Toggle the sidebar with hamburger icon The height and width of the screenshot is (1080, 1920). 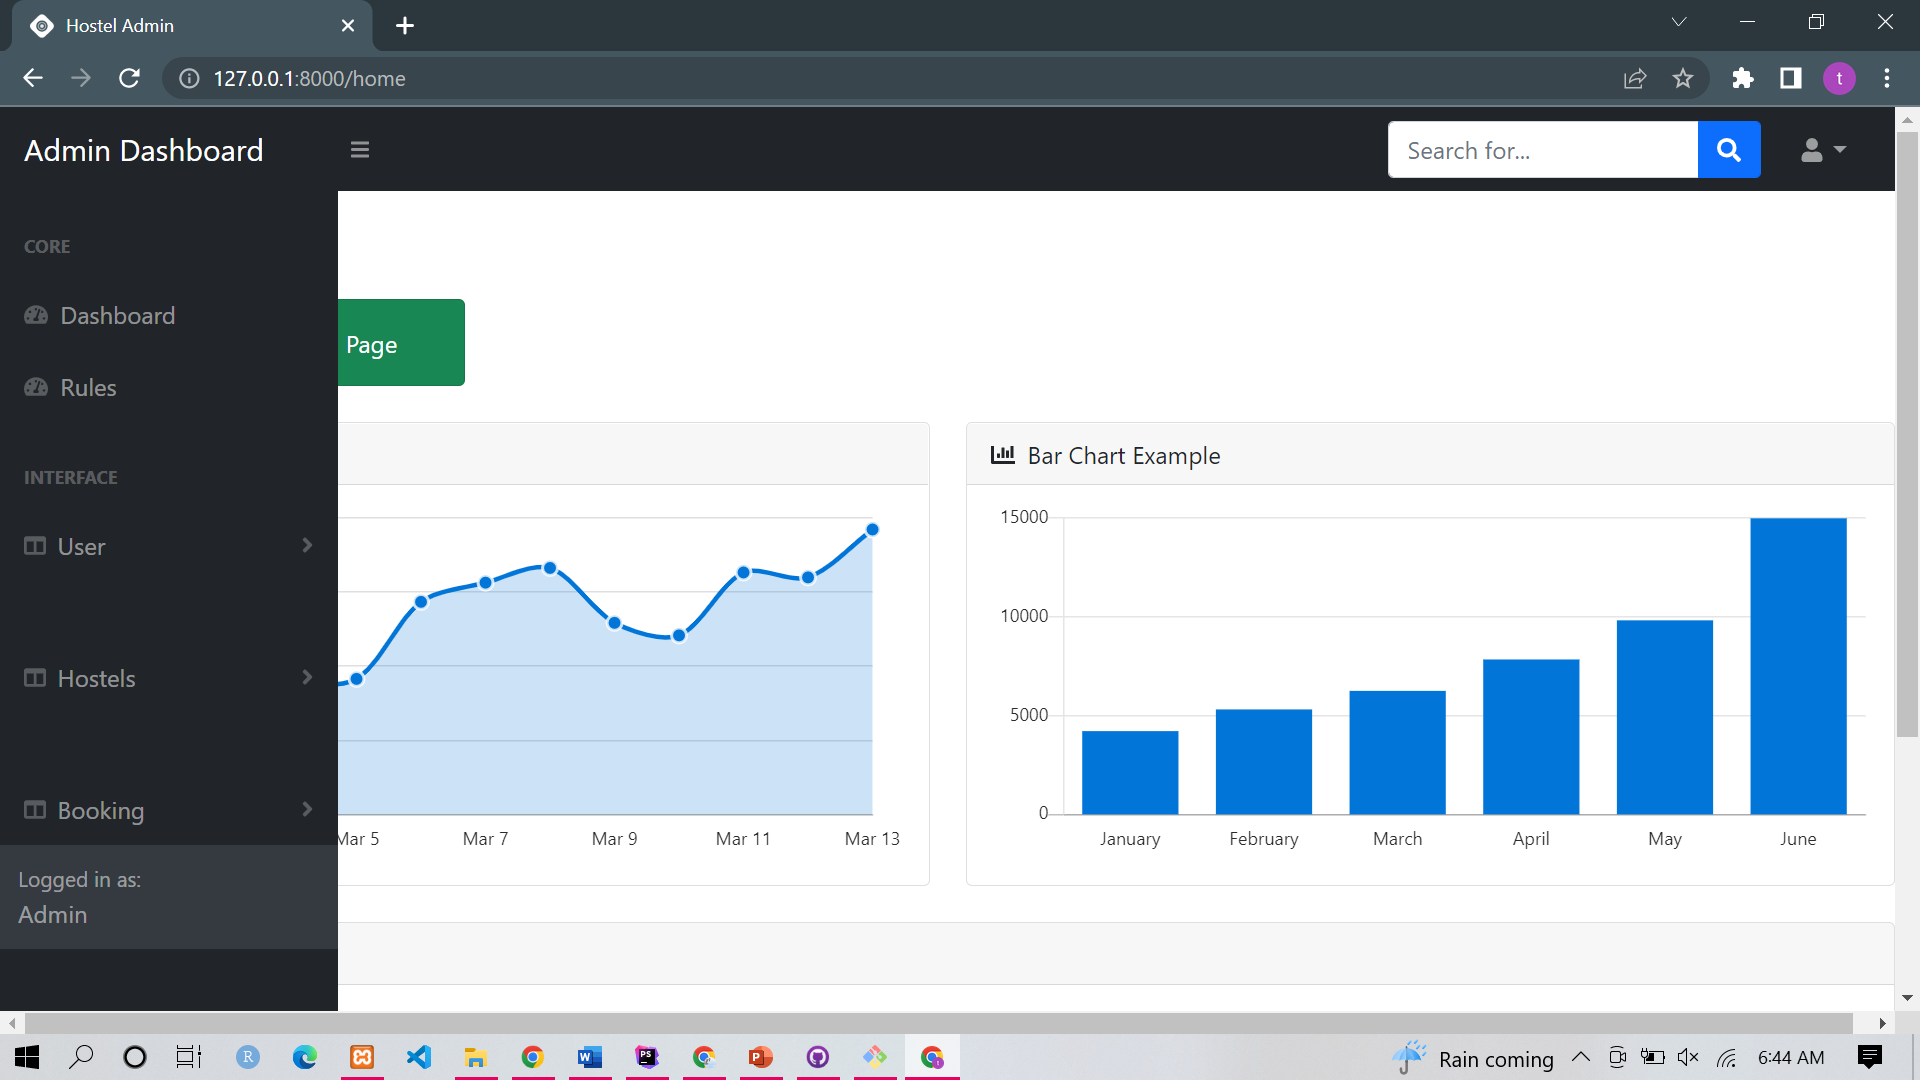click(360, 150)
